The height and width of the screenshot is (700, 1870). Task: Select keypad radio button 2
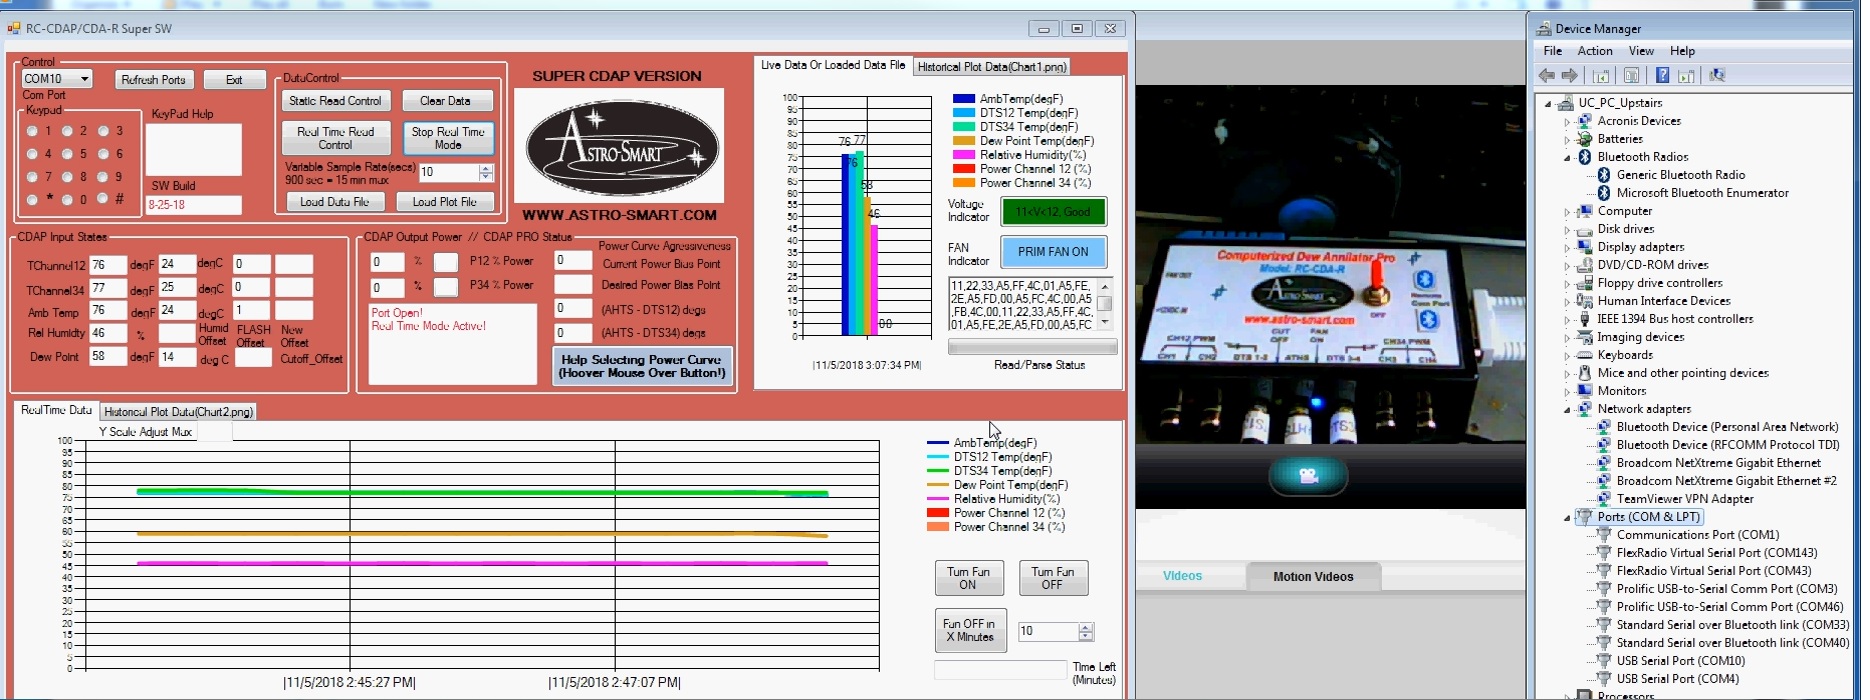tap(67, 131)
